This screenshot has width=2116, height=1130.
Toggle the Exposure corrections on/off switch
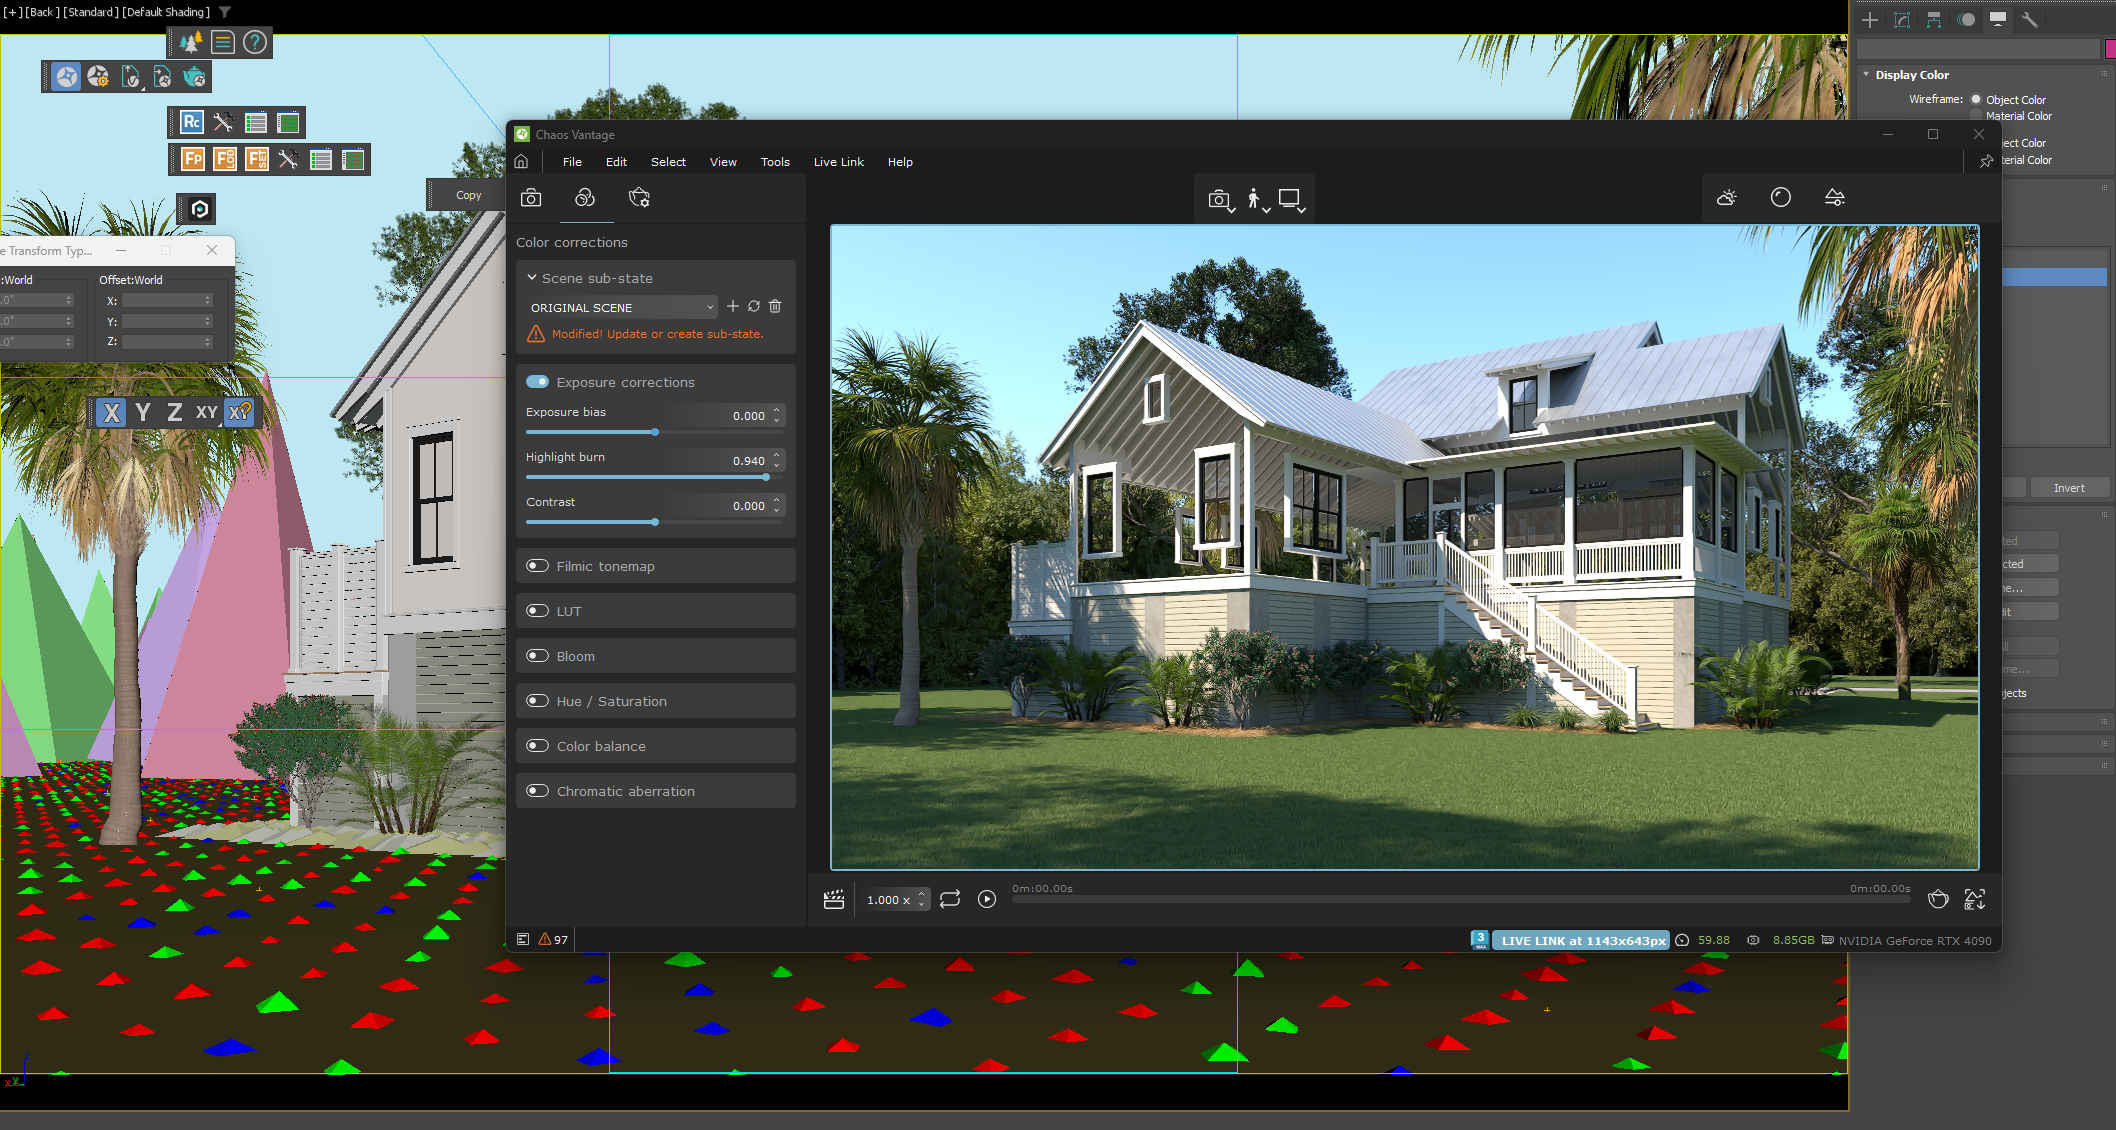pyautogui.click(x=537, y=381)
